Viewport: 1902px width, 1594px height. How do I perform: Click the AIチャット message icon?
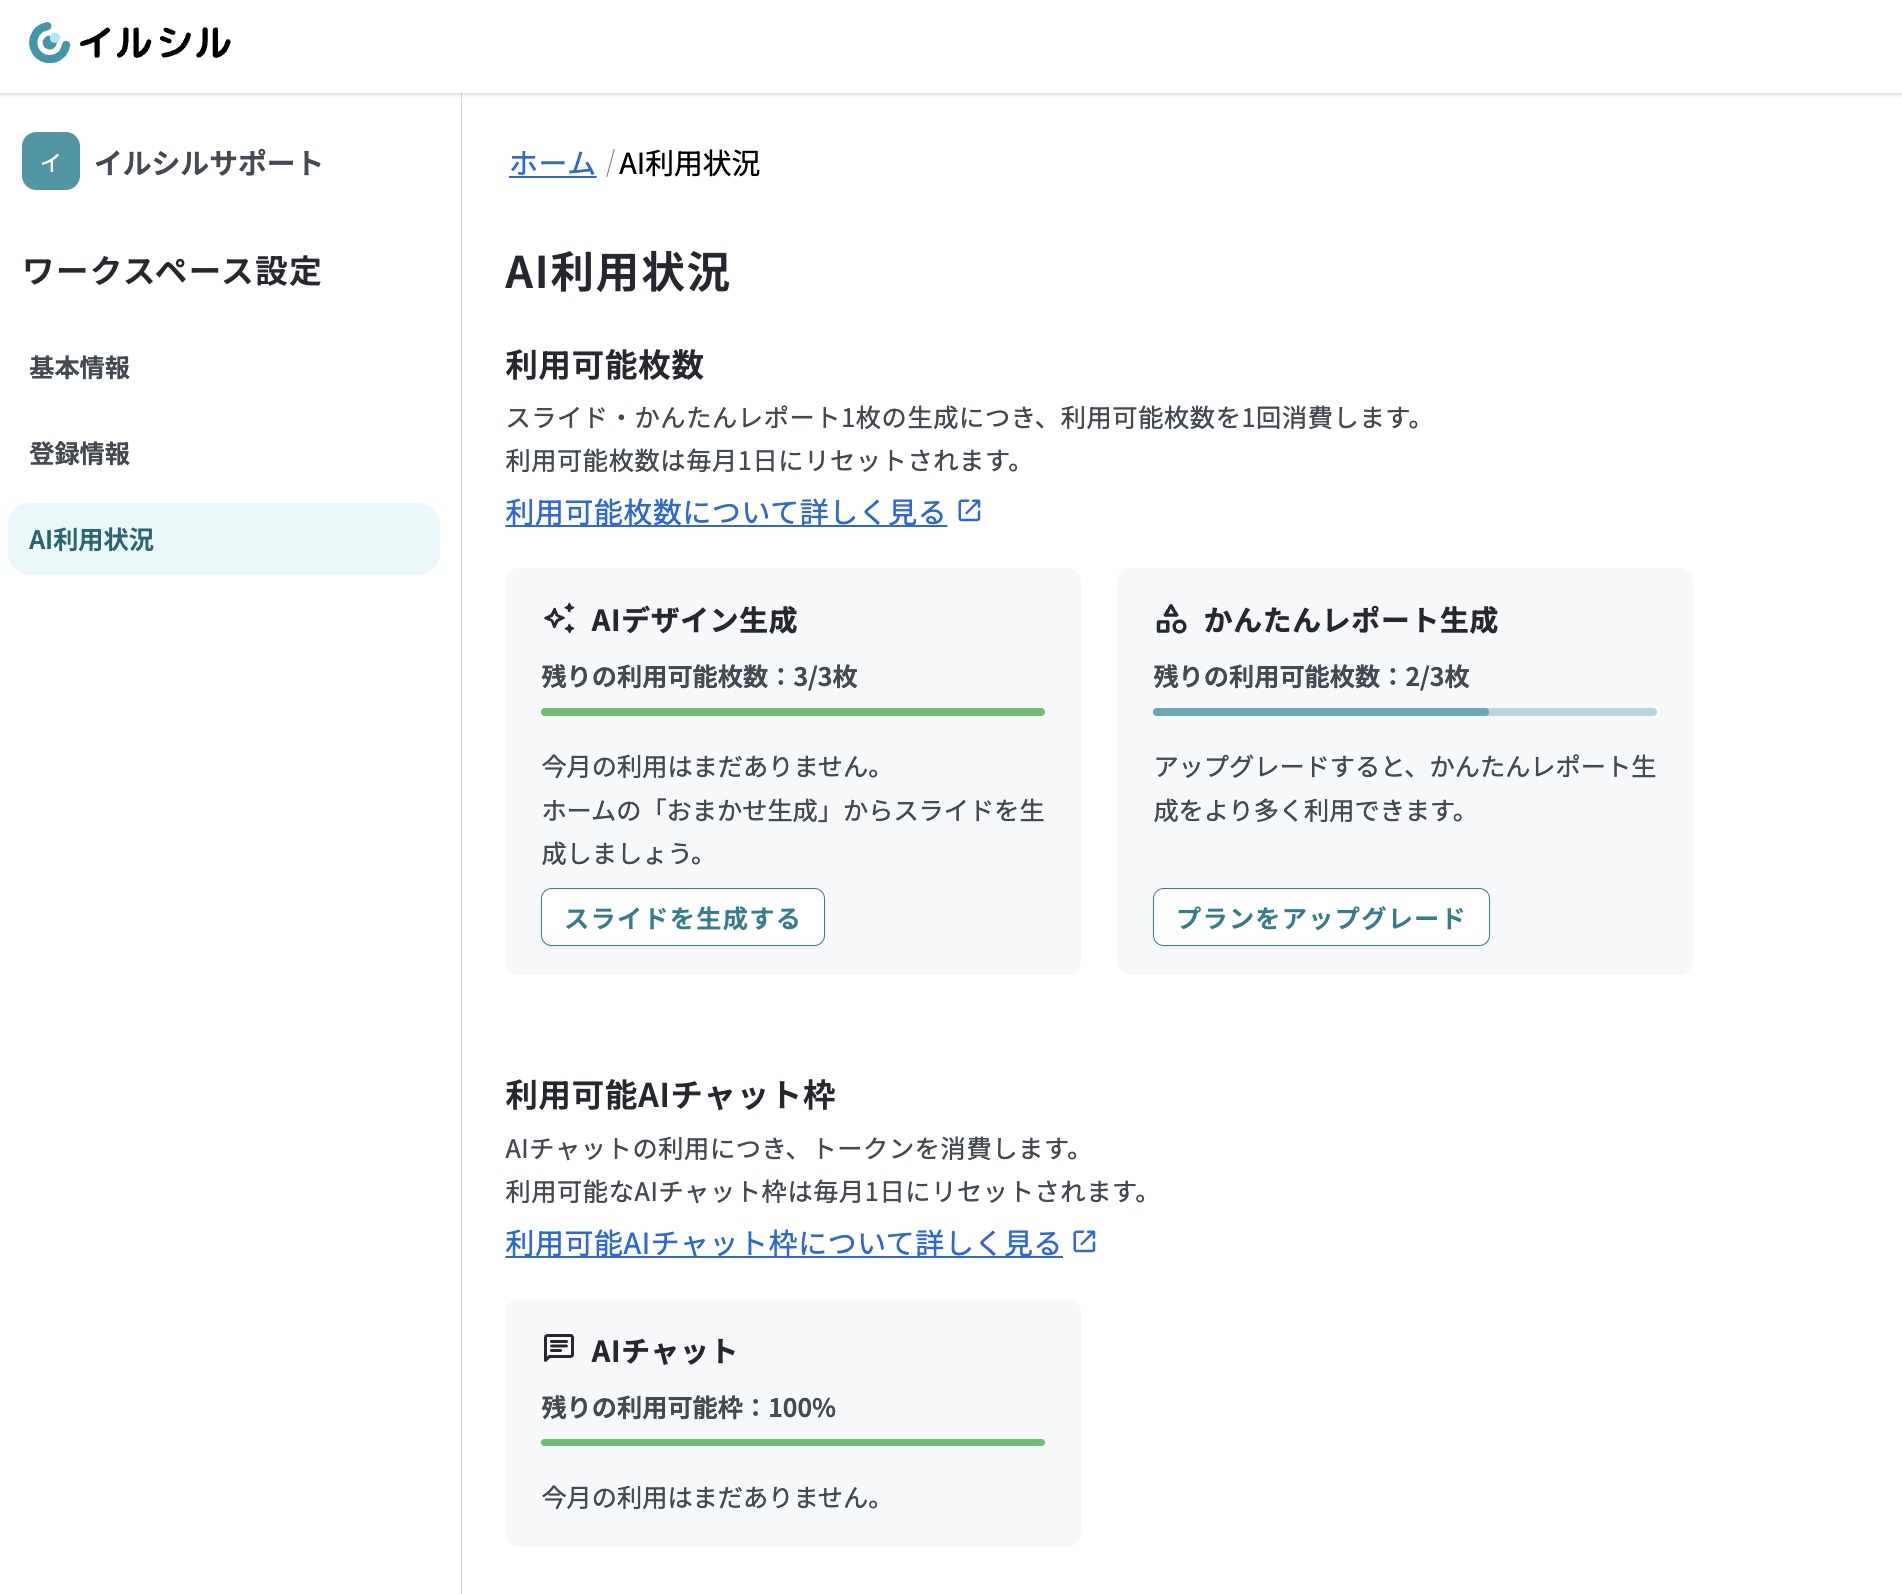coord(559,1349)
